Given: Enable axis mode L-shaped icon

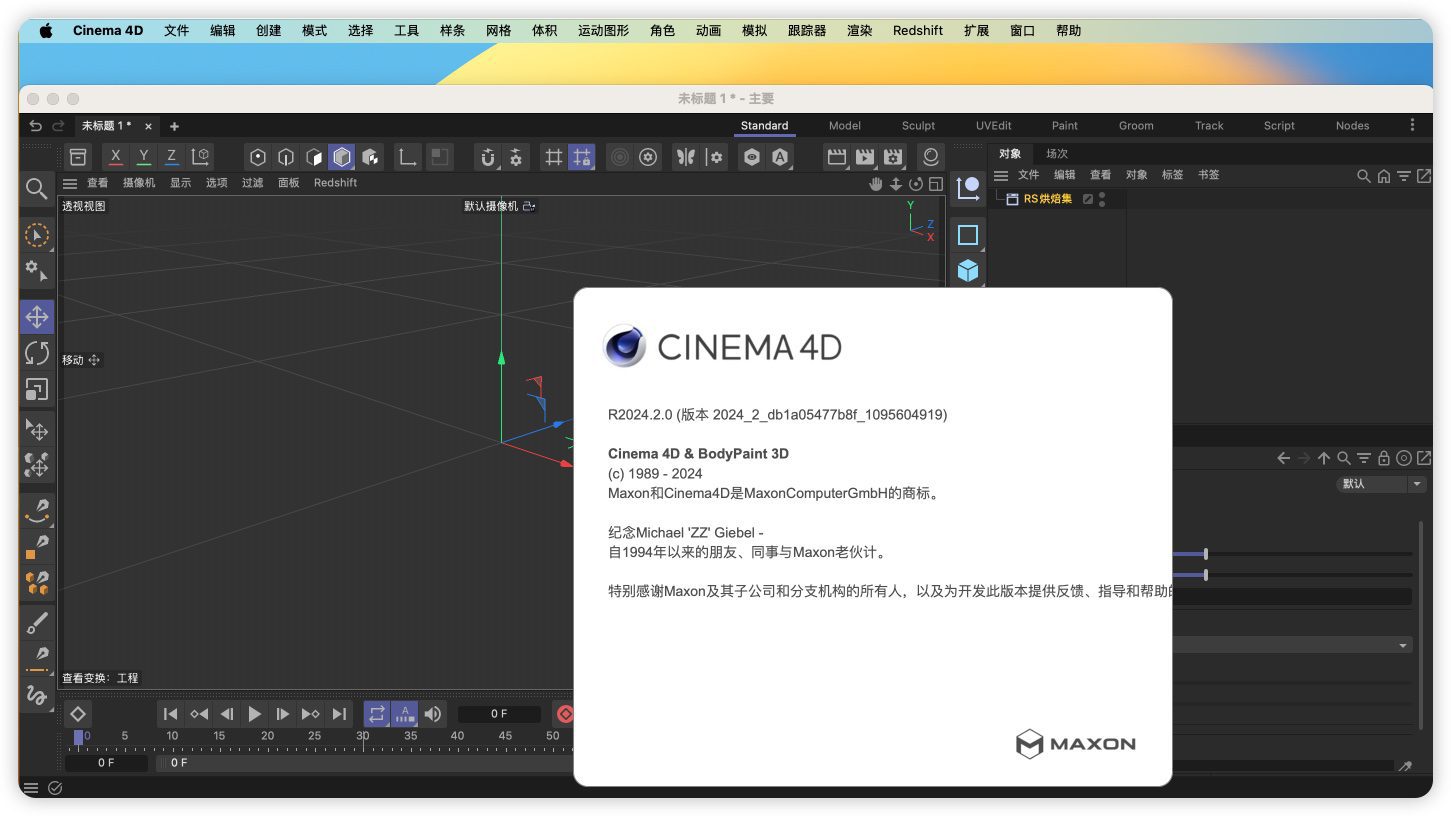Looking at the screenshot, I should [407, 157].
